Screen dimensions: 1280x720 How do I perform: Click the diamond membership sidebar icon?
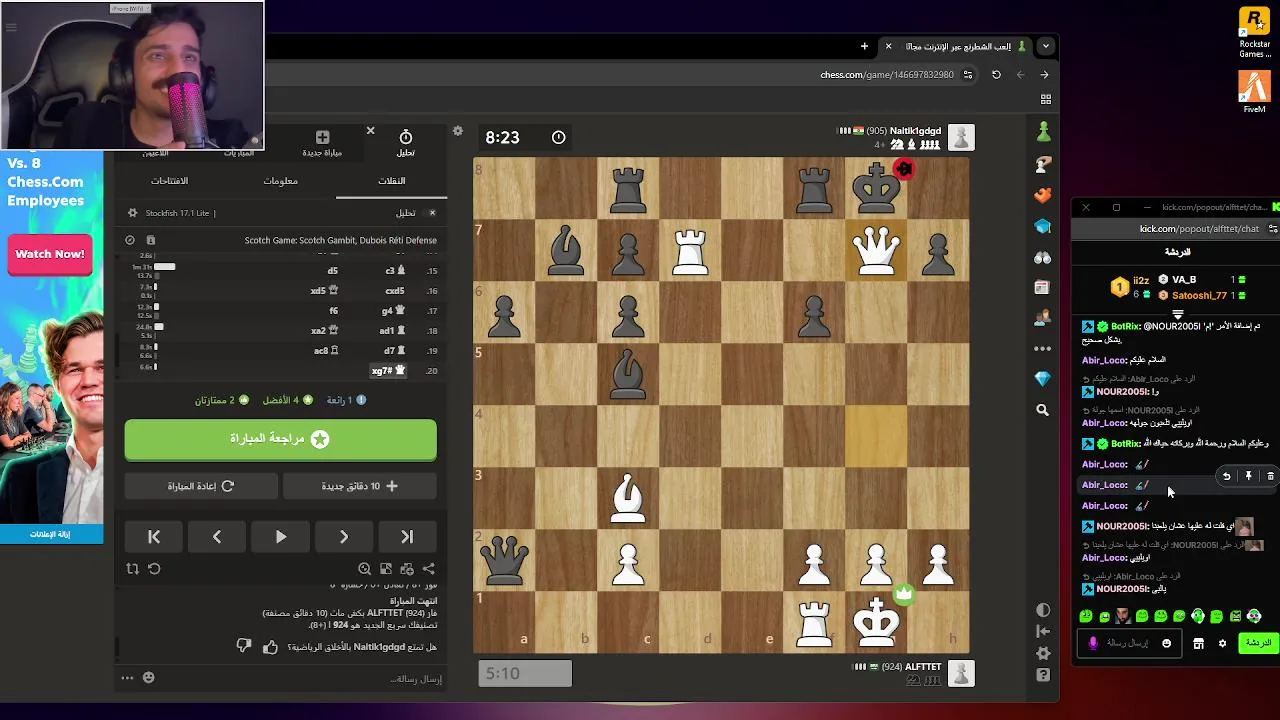pos(1043,379)
